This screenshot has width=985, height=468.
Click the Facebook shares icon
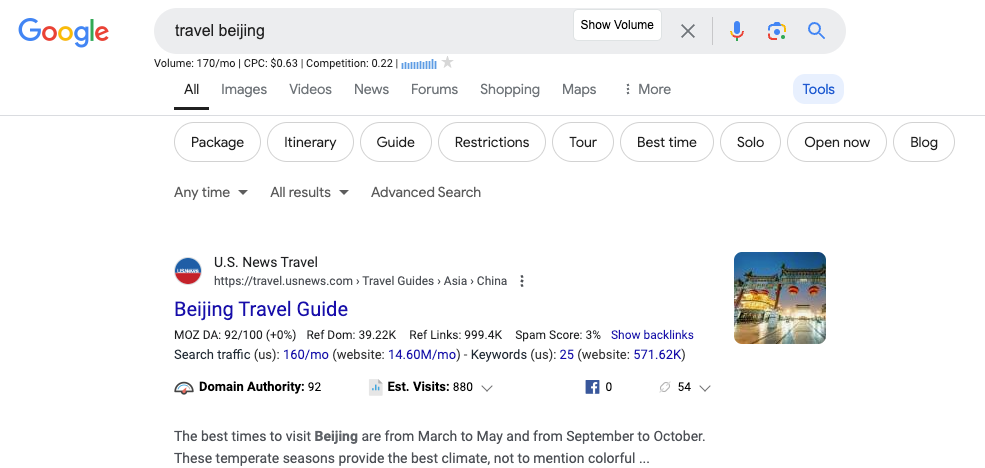[x=592, y=387]
